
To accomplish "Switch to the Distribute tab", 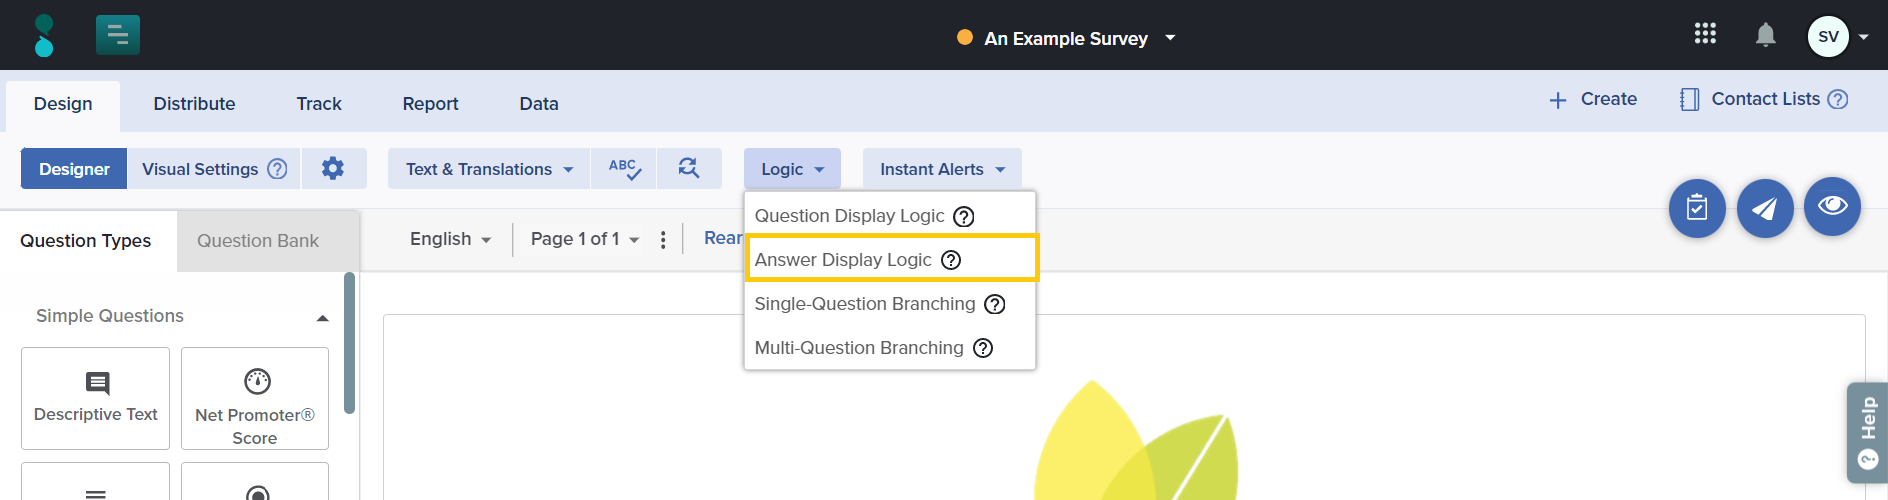I will click(194, 104).
